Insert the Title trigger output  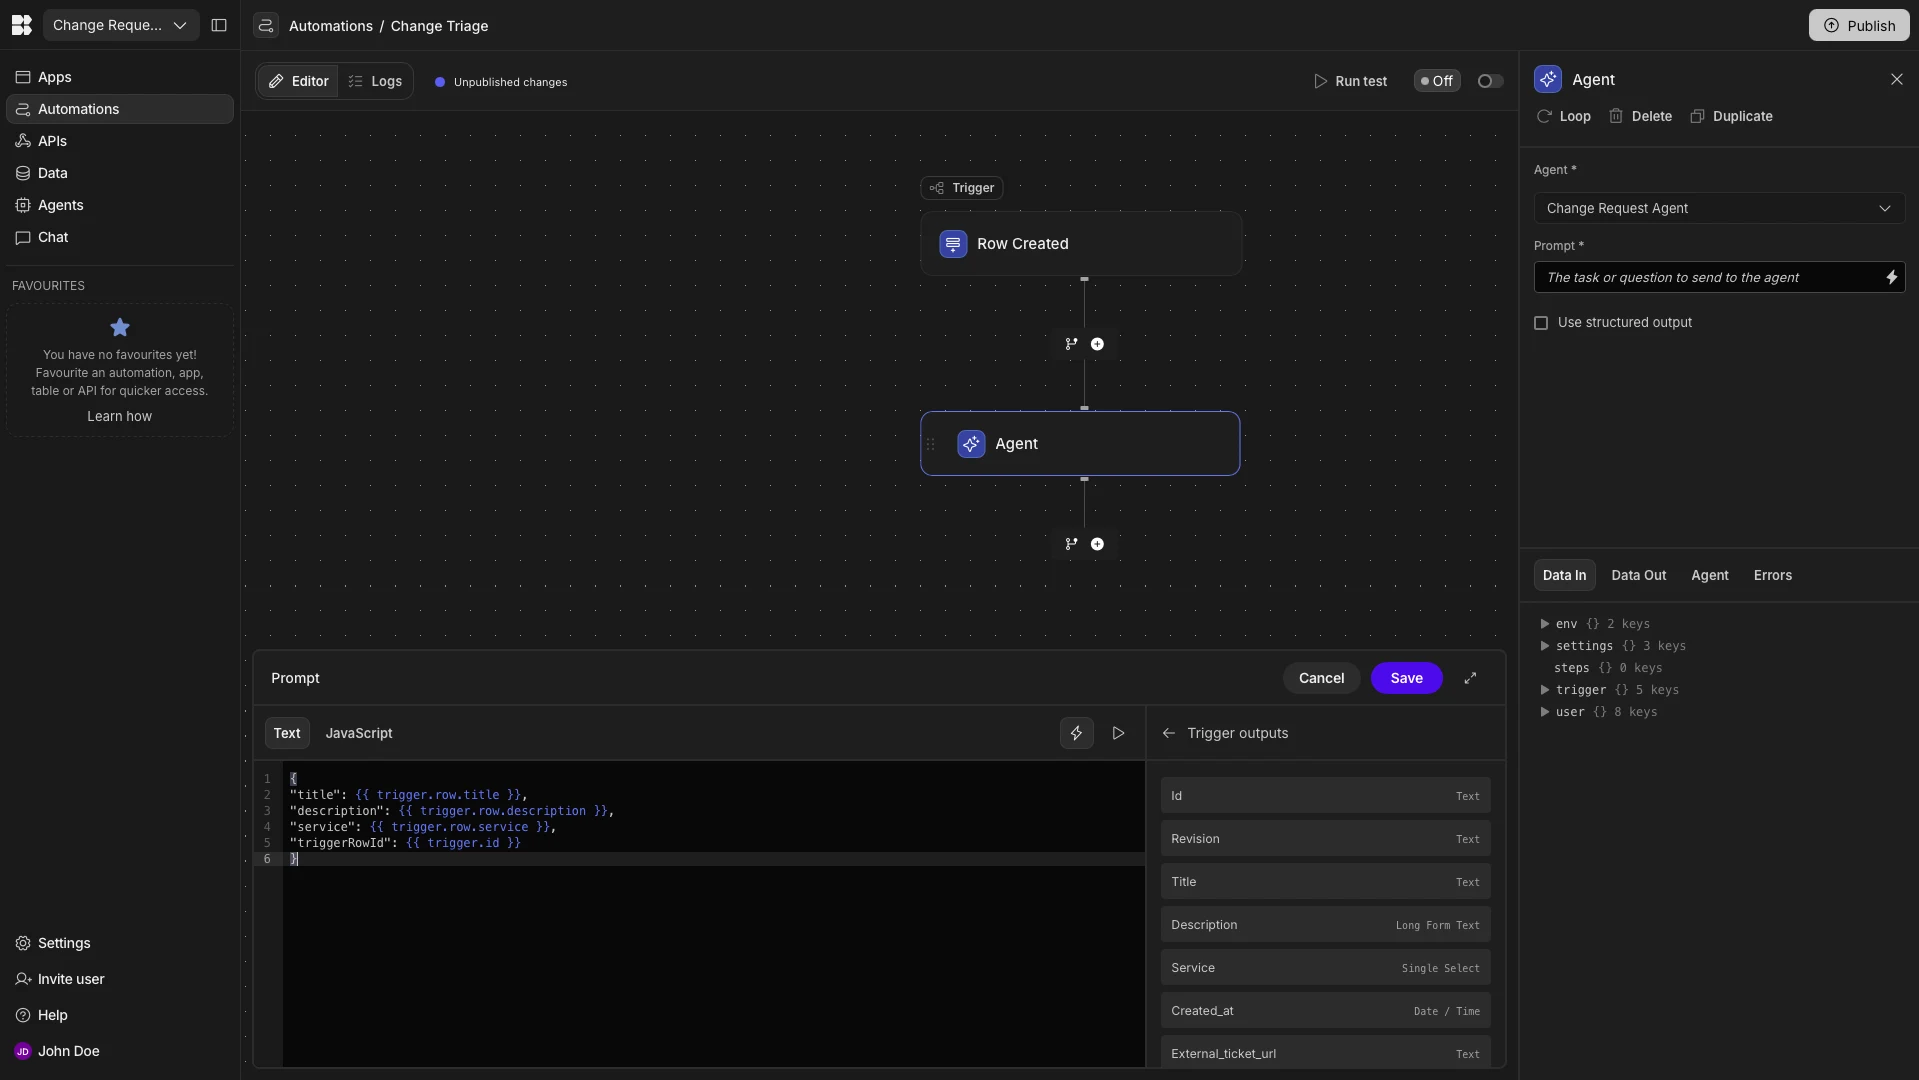(1325, 882)
